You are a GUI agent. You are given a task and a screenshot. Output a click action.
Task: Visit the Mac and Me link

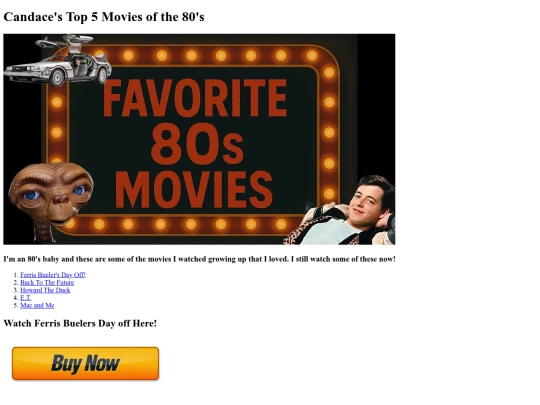click(37, 305)
